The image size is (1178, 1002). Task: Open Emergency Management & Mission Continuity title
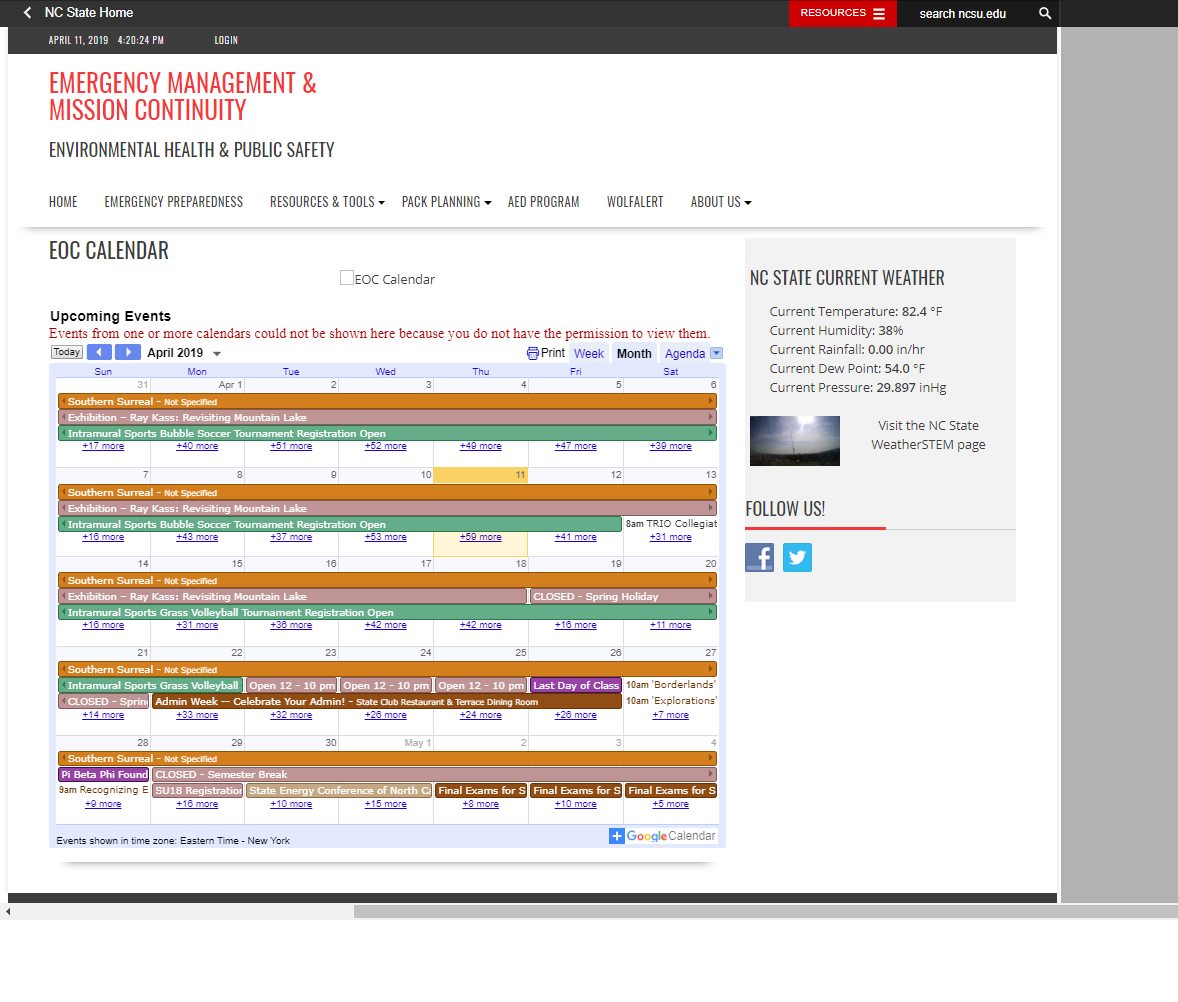click(183, 96)
